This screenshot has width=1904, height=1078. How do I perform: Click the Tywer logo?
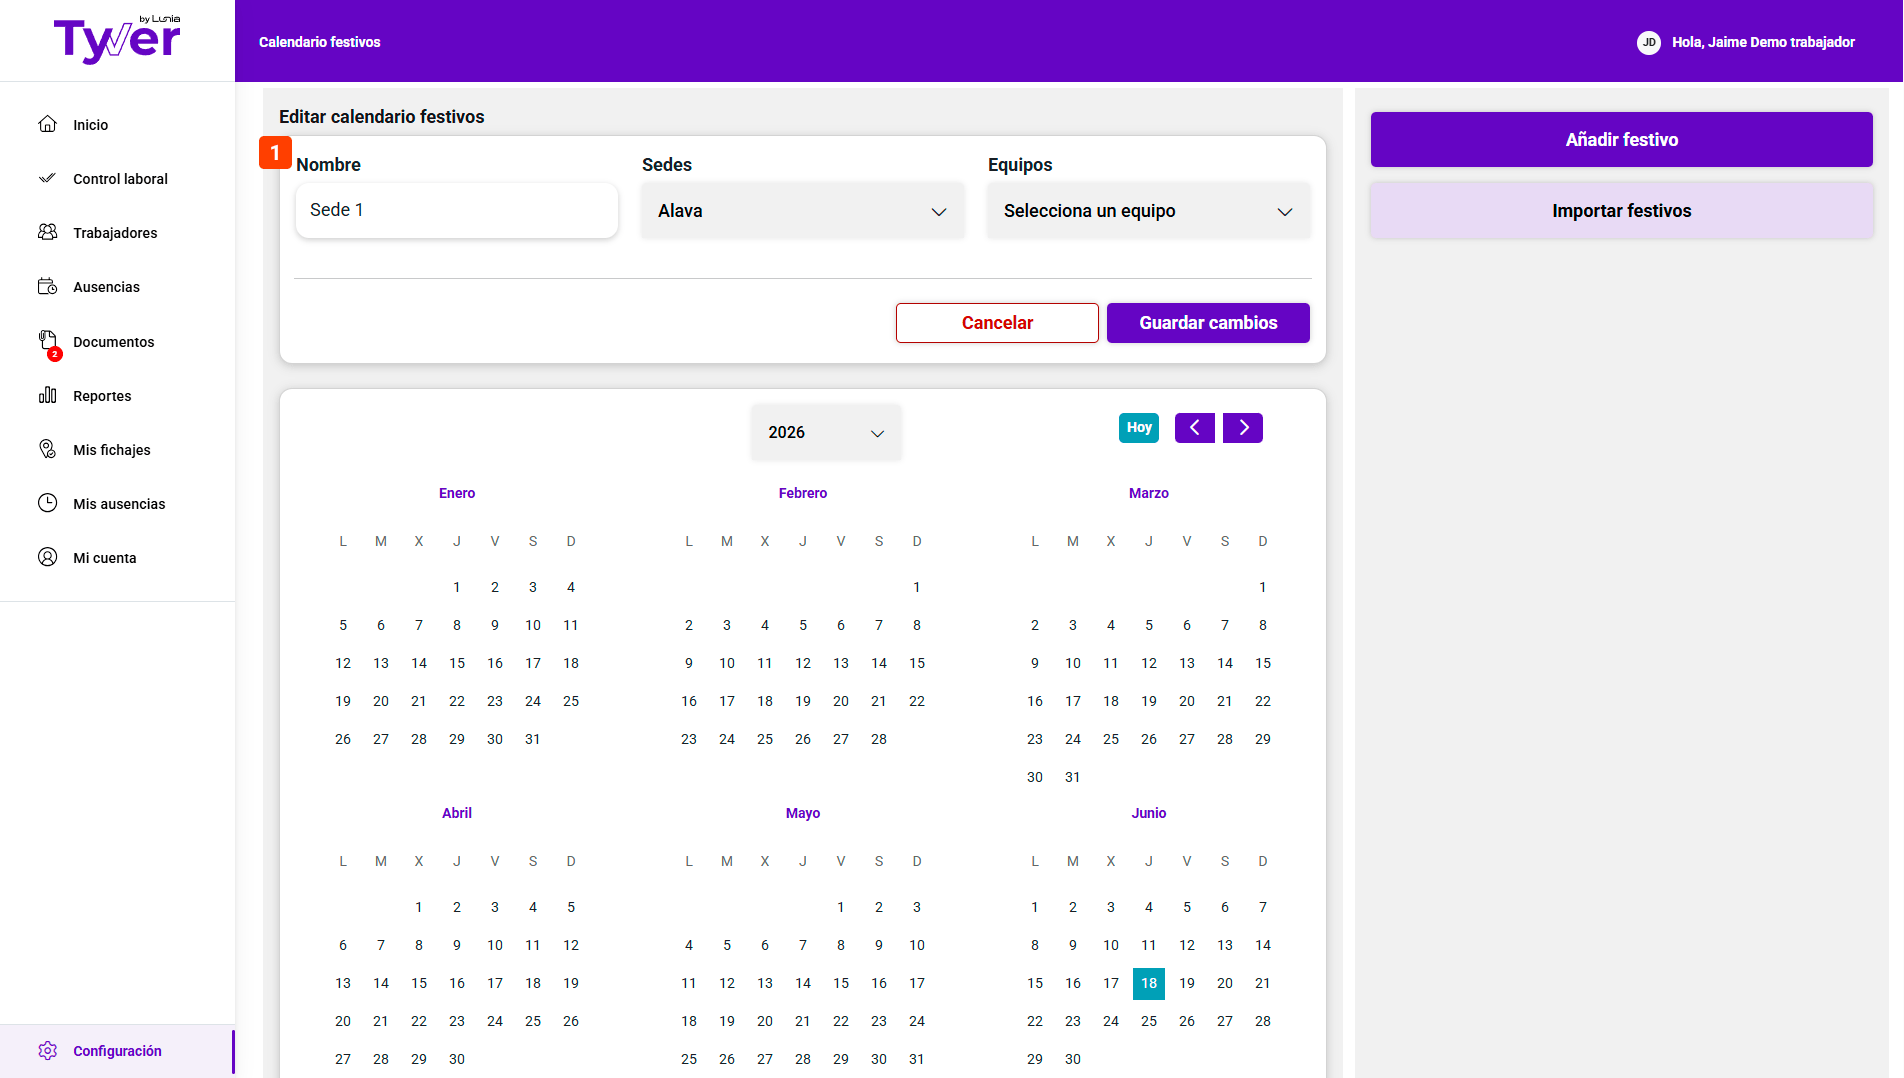[117, 40]
